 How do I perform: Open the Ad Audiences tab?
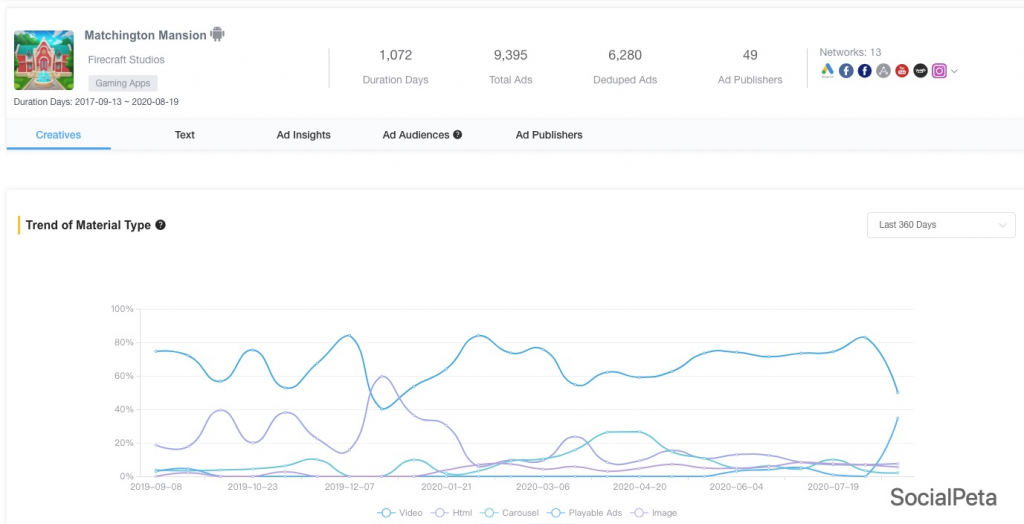click(x=416, y=135)
